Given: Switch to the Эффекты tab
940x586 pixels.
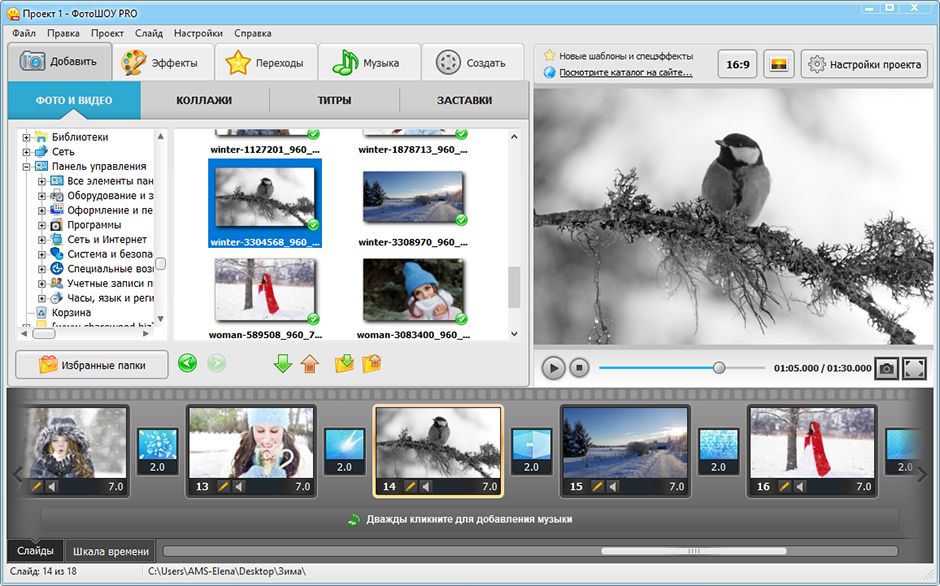Looking at the screenshot, I should [164, 63].
